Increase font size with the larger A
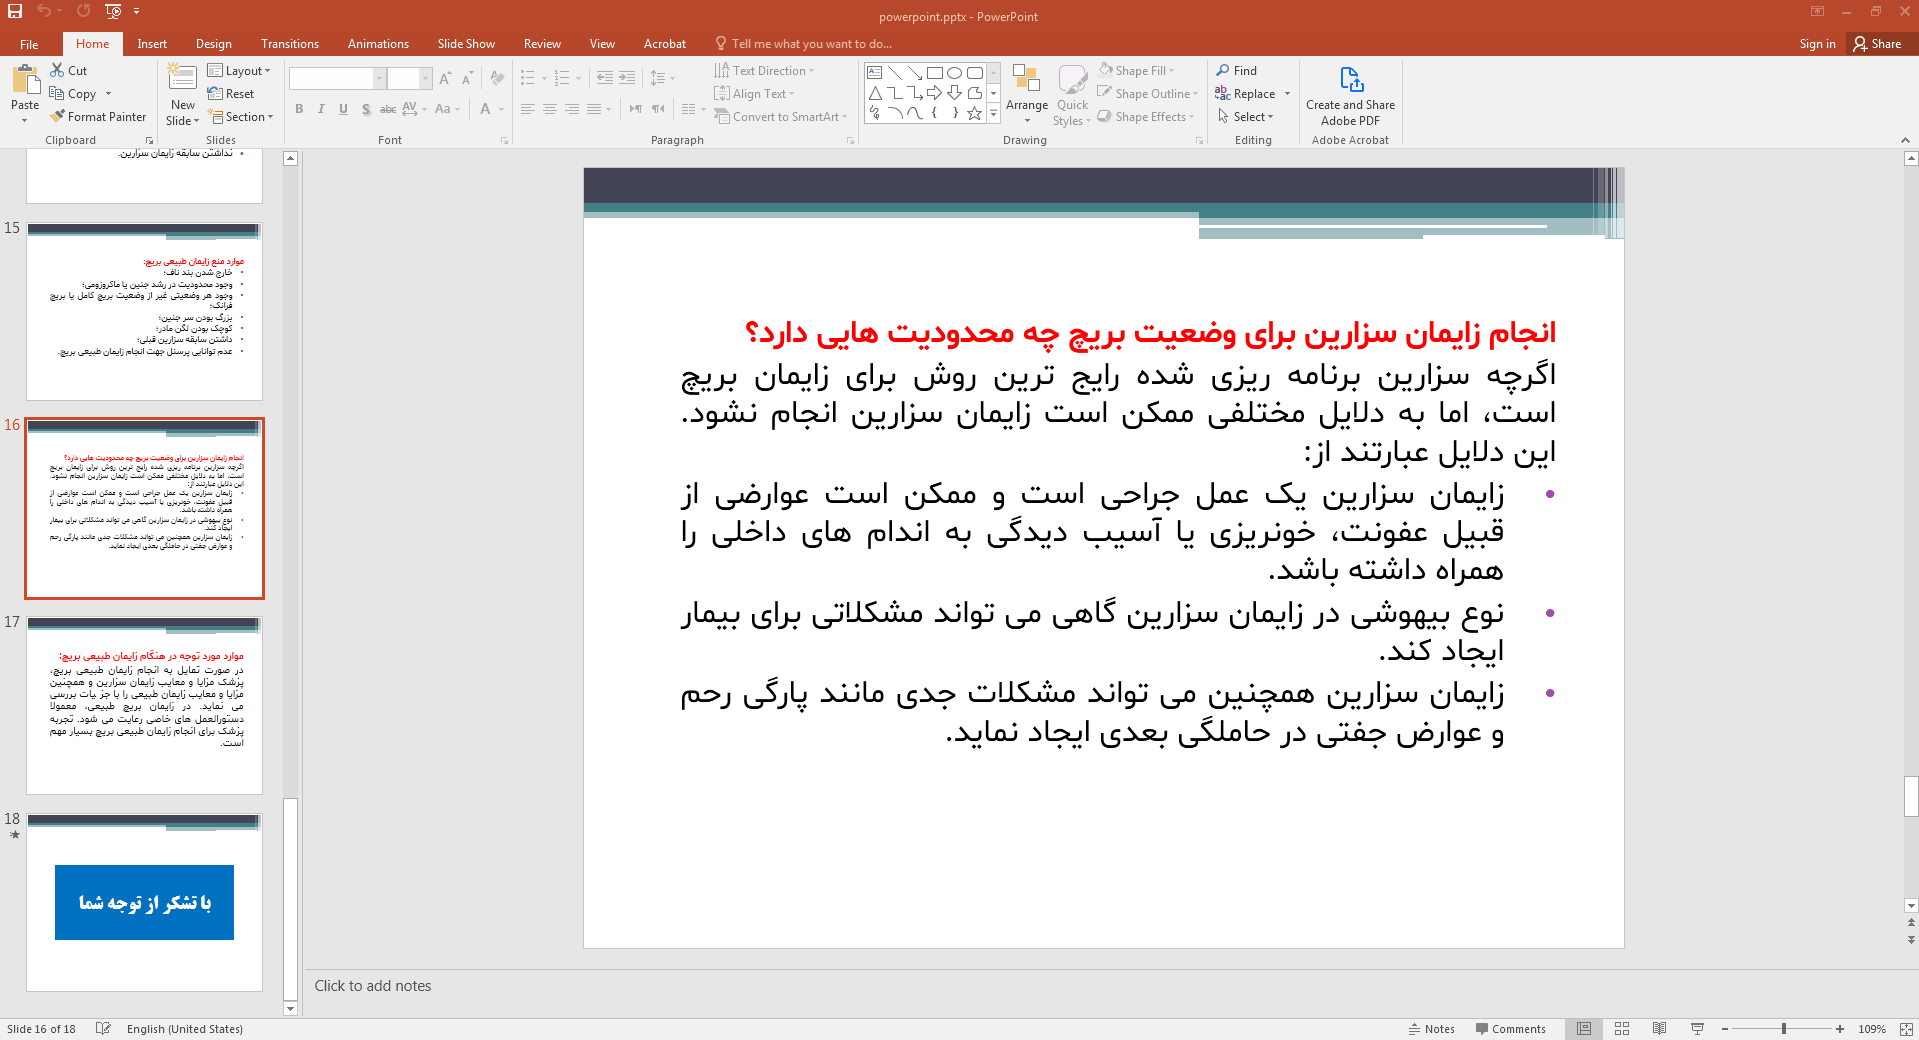Image resolution: width=1919 pixels, height=1040 pixels. [x=445, y=78]
